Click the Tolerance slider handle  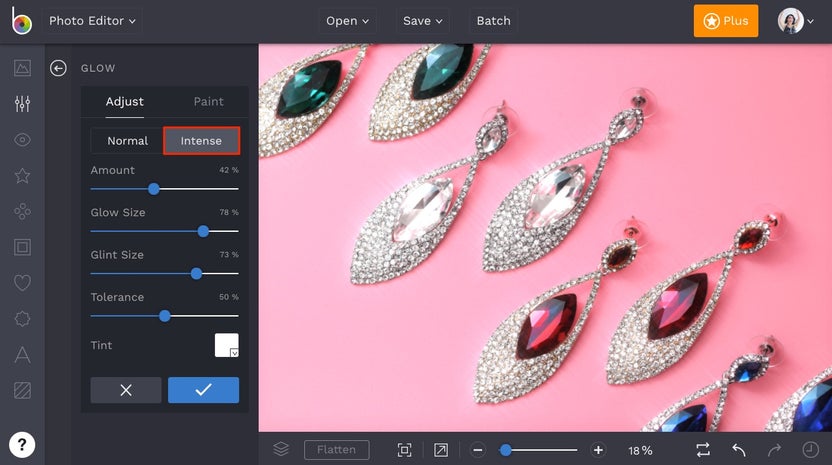(x=165, y=316)
